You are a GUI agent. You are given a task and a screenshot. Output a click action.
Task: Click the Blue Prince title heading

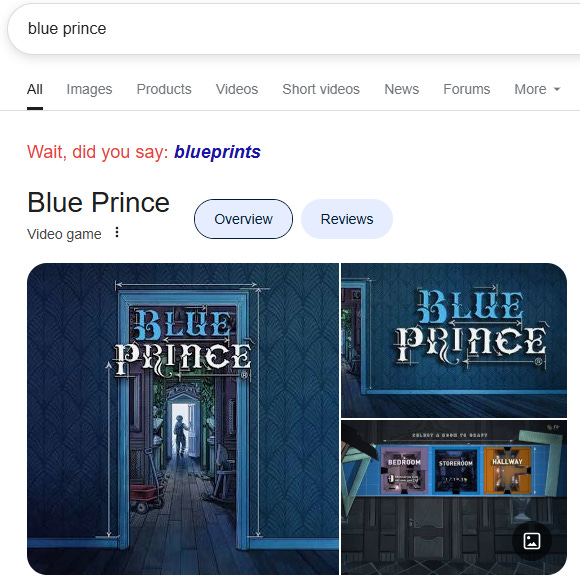[99, 203]
